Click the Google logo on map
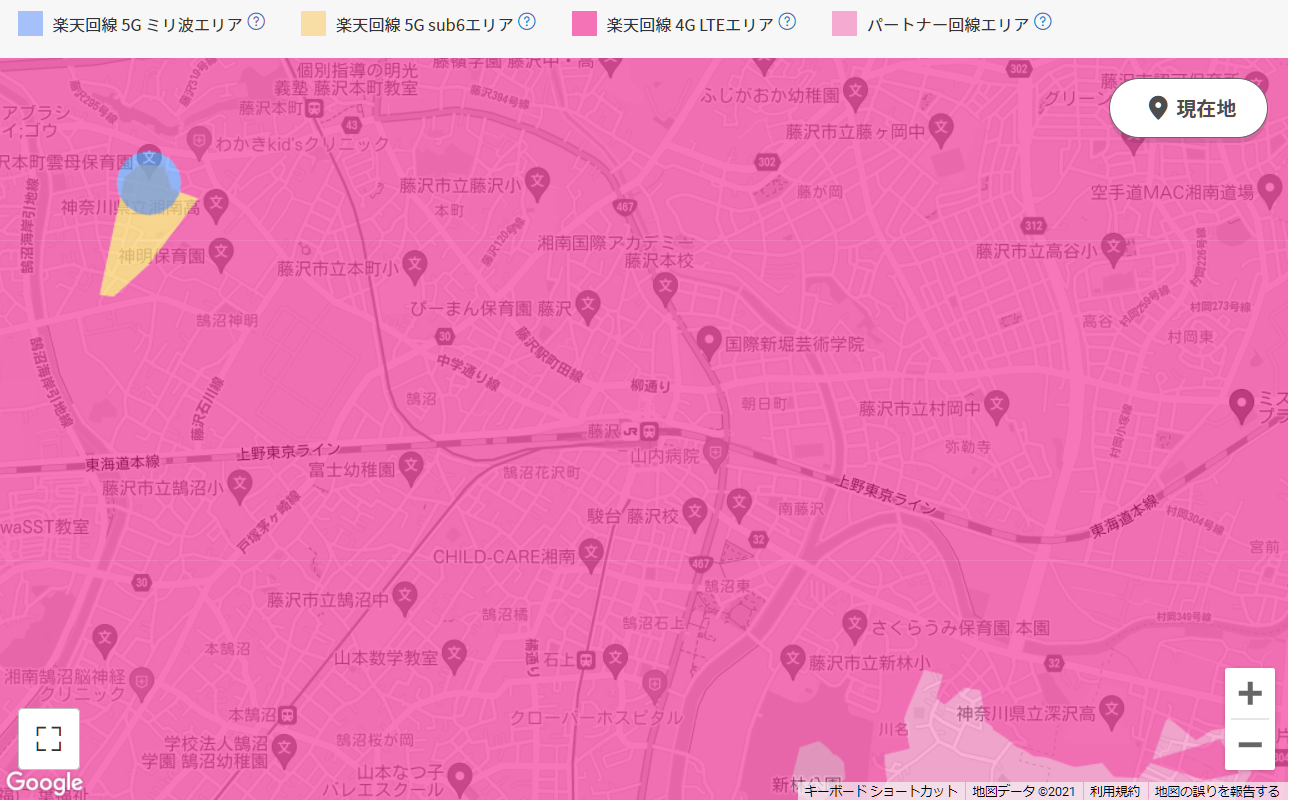 [44, 782]
